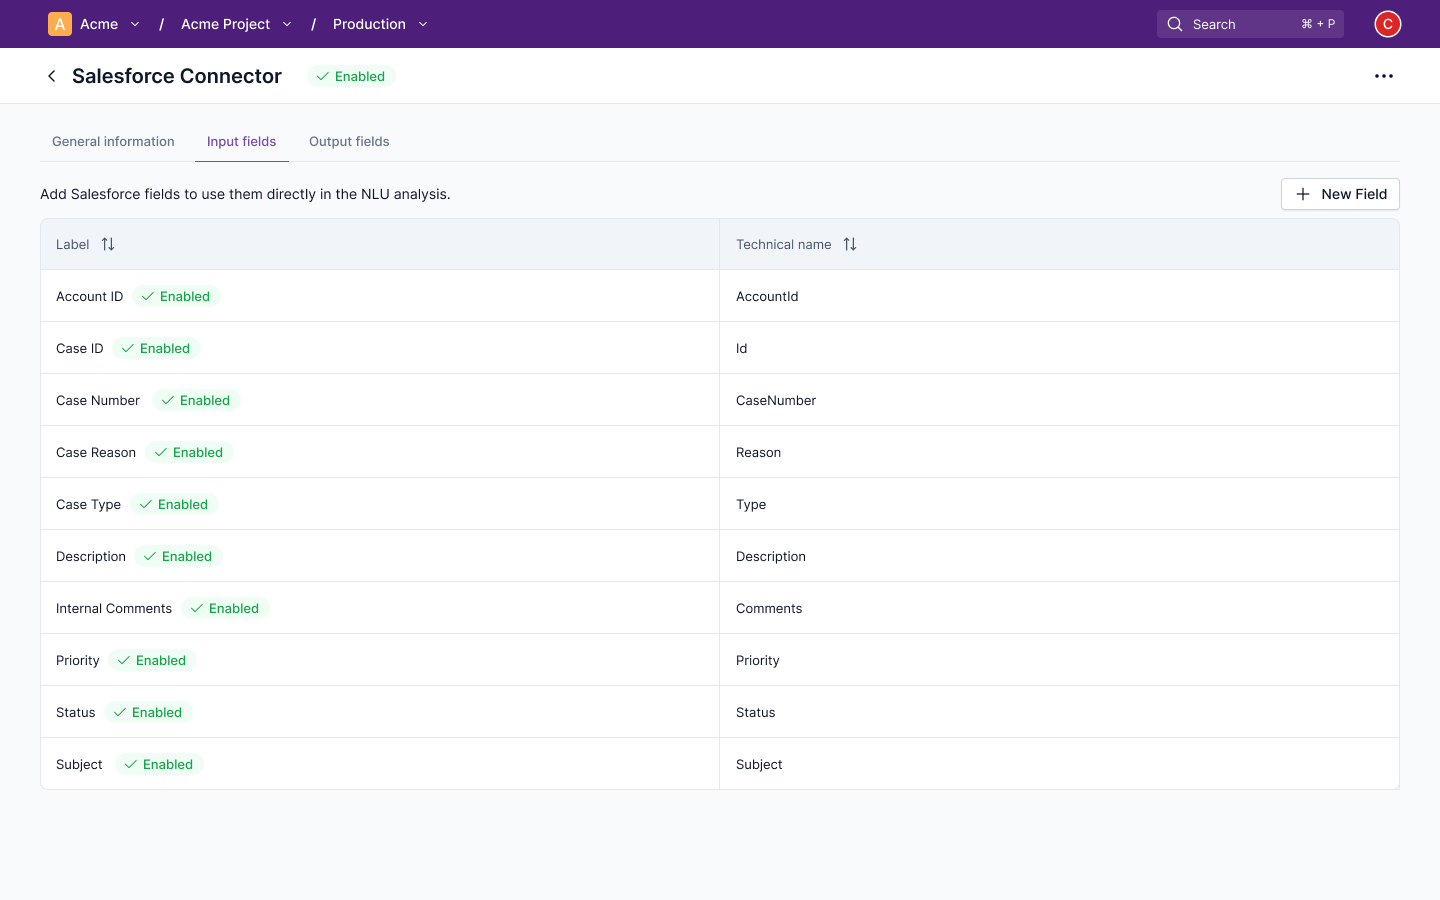The height and width of the screenshot is (900, 1440).
Task: Add a New Field
Action: point(1340,194)
